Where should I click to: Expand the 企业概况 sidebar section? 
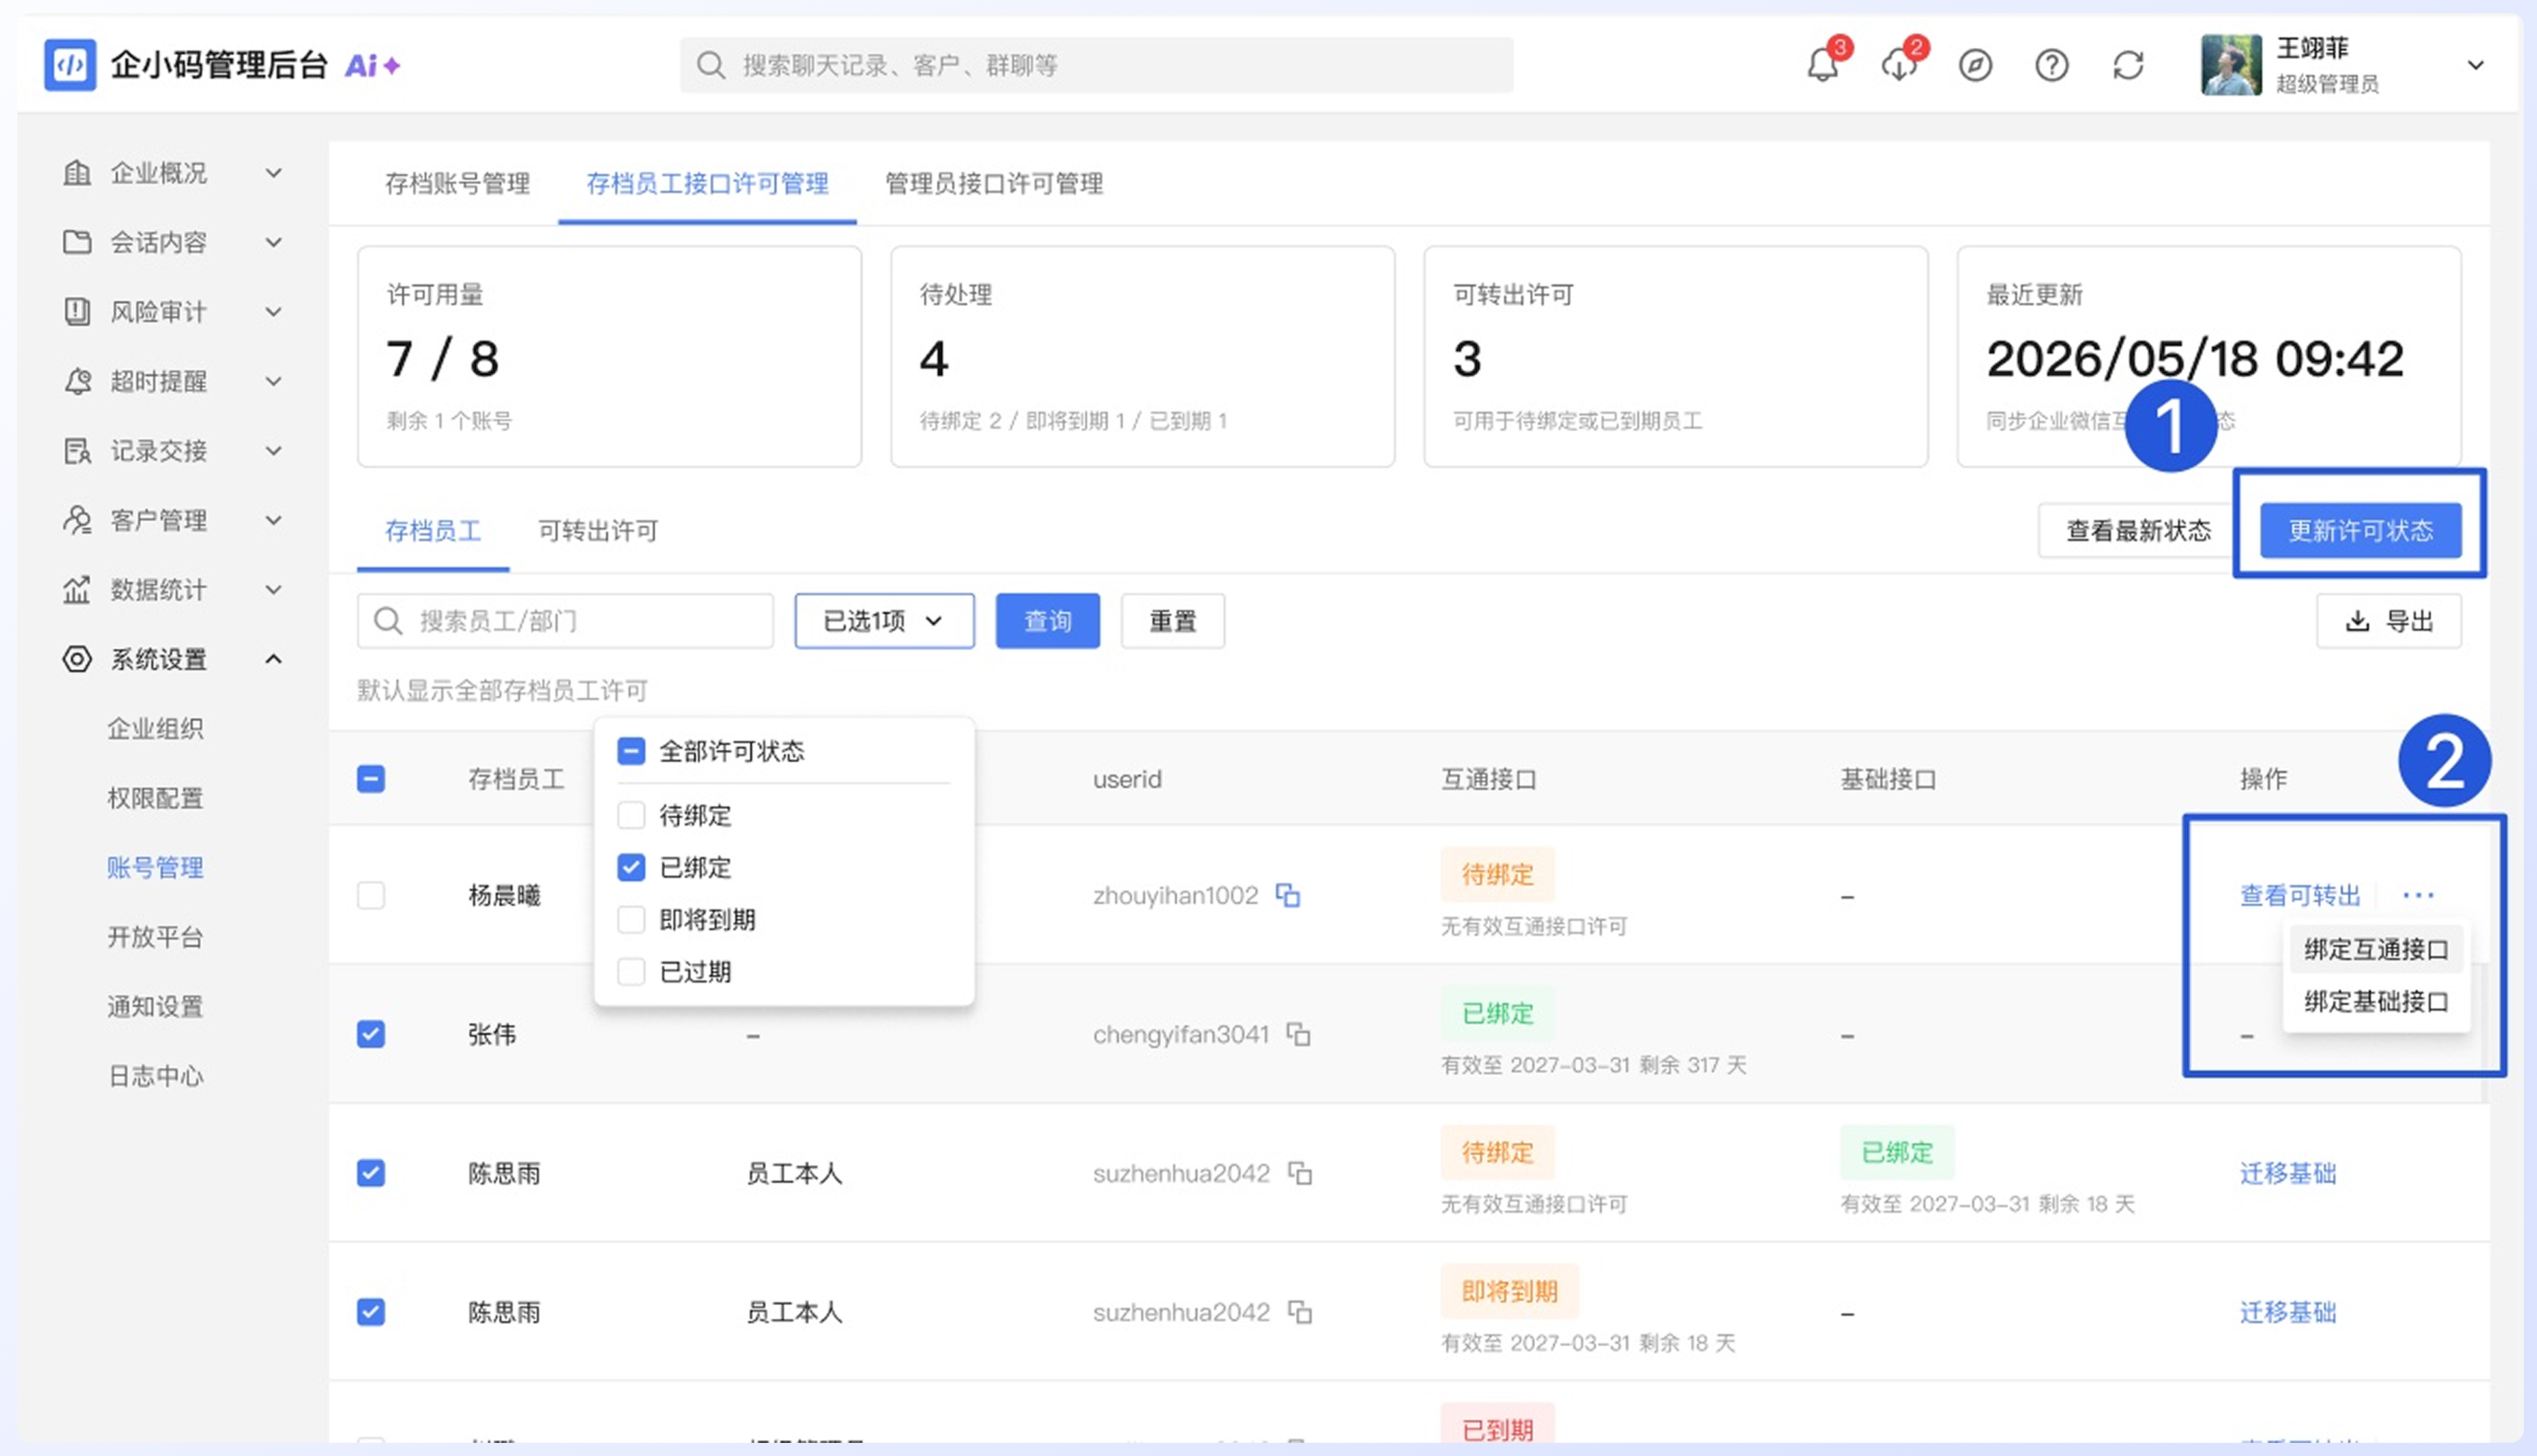tap(273, 173)
